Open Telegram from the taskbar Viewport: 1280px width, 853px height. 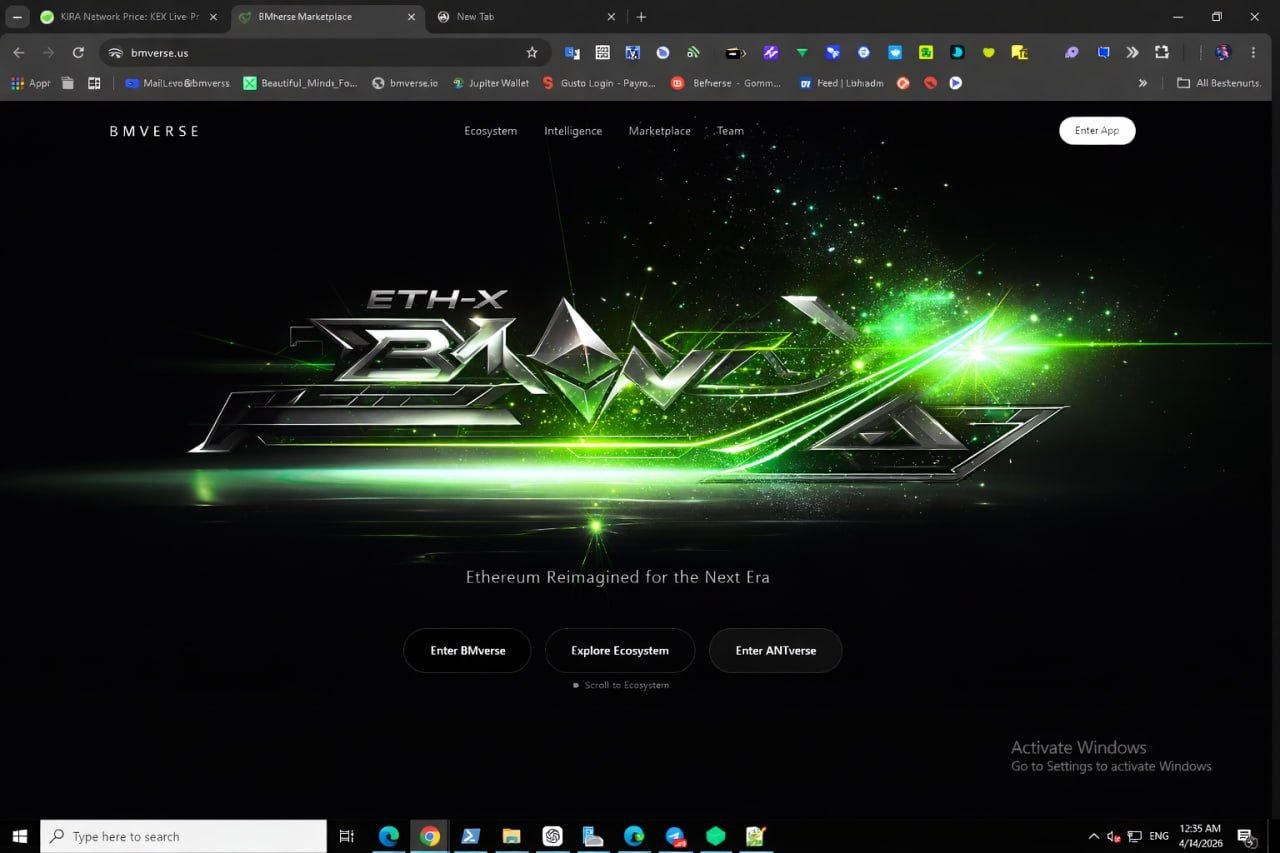(675, 836)
